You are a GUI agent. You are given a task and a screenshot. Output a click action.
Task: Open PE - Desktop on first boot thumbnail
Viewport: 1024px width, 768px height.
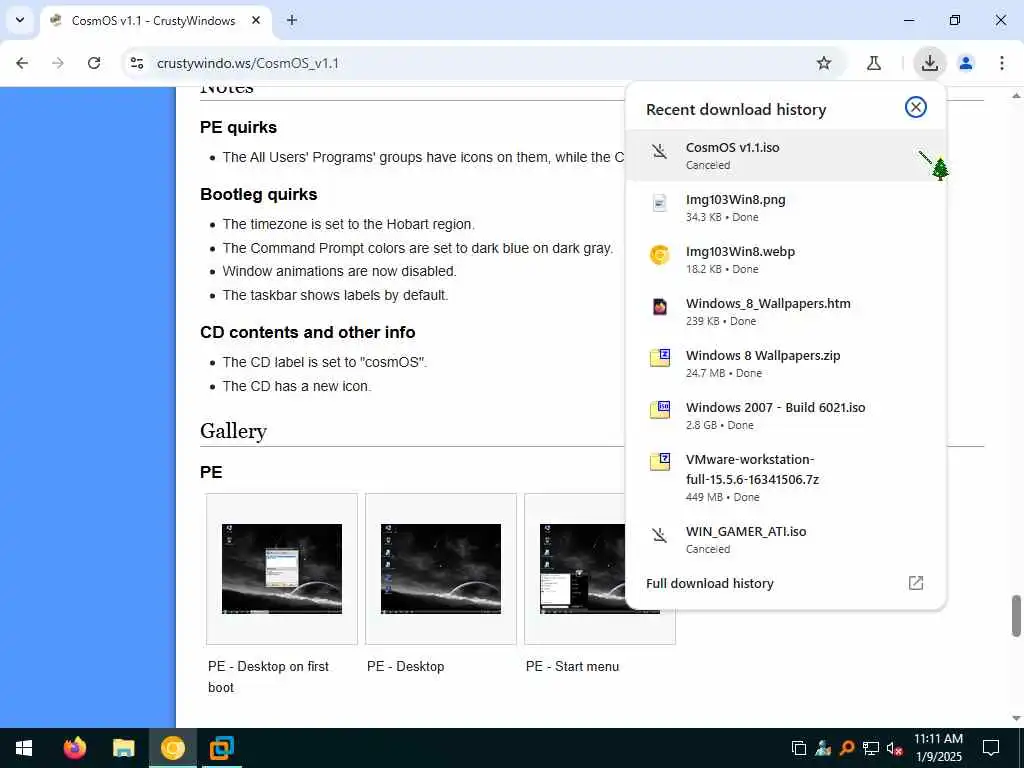[281, 569]
